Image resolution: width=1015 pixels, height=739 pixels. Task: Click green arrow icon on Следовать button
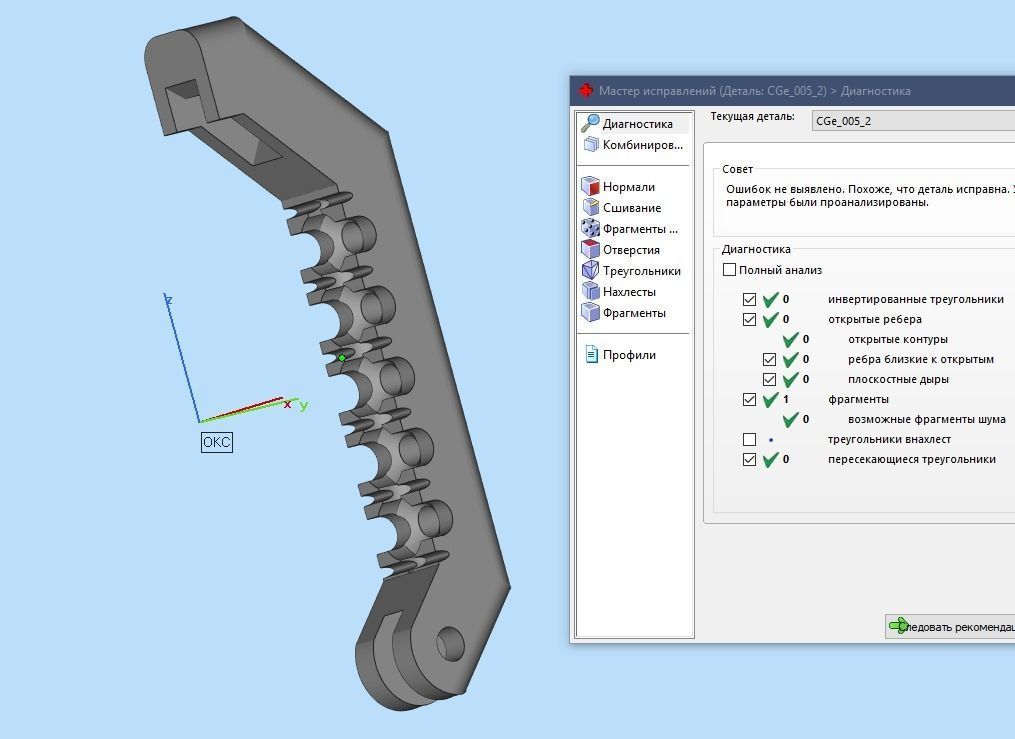[x=898, y=626]
